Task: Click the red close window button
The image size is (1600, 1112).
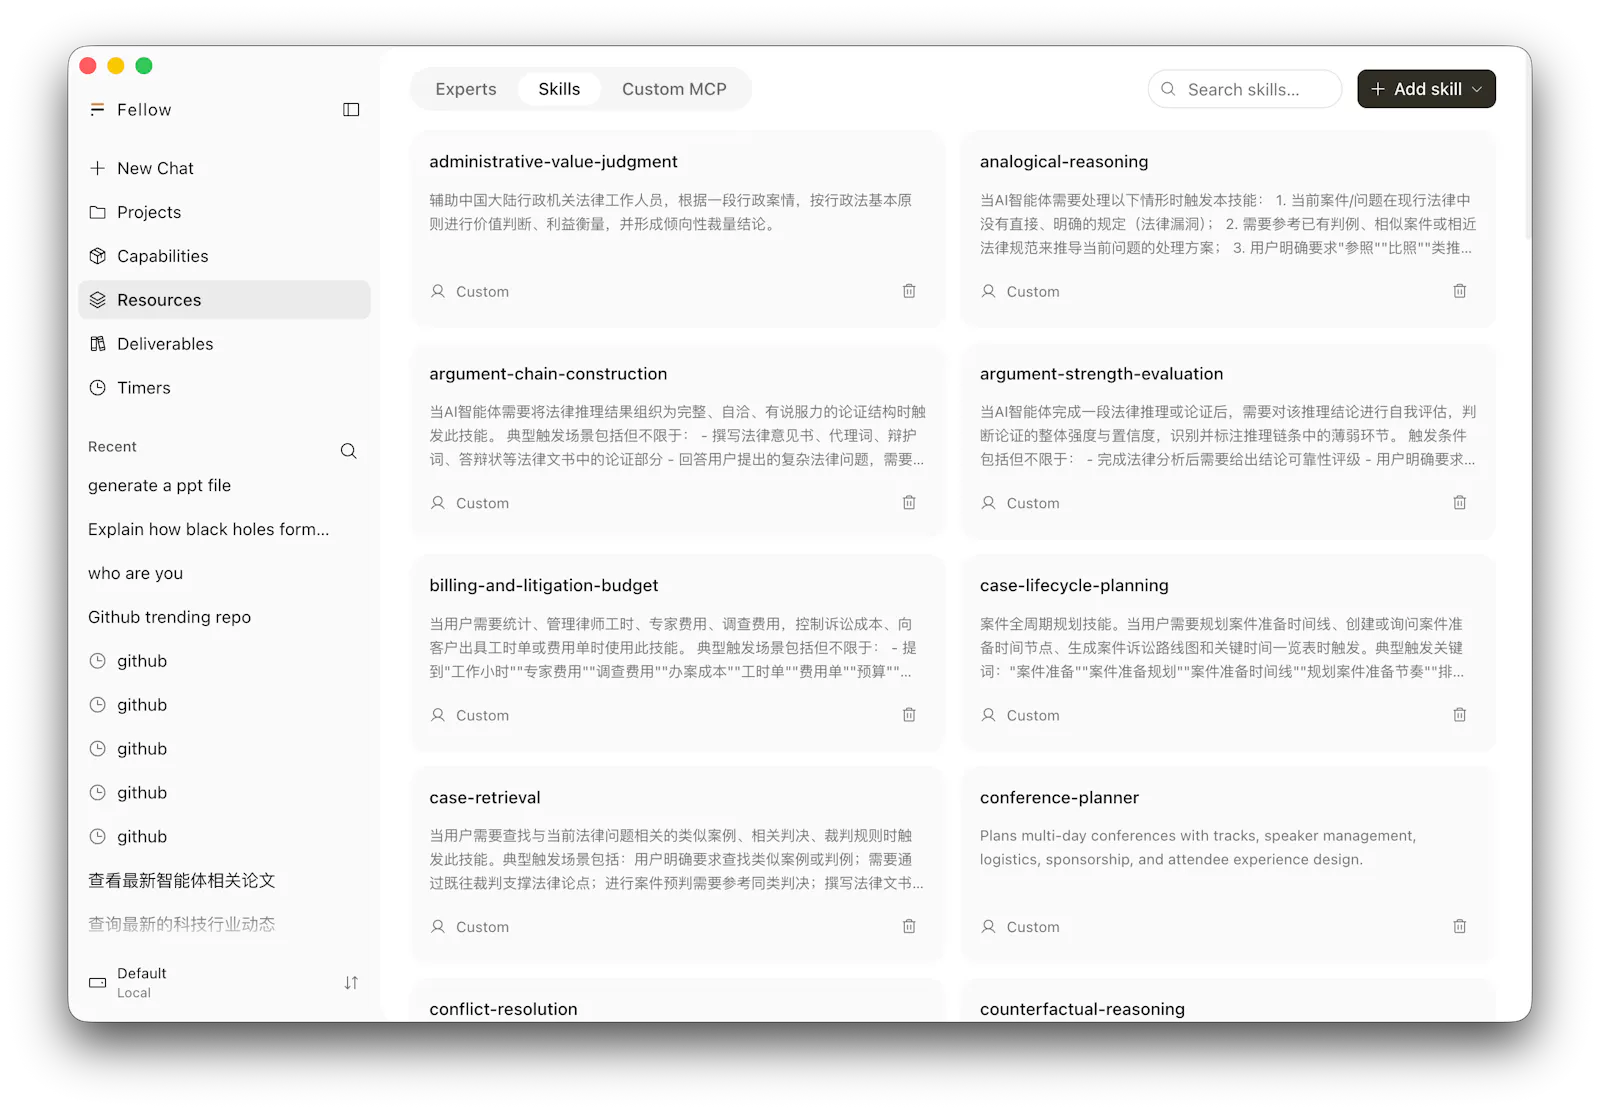Action: tap(88, 66)
